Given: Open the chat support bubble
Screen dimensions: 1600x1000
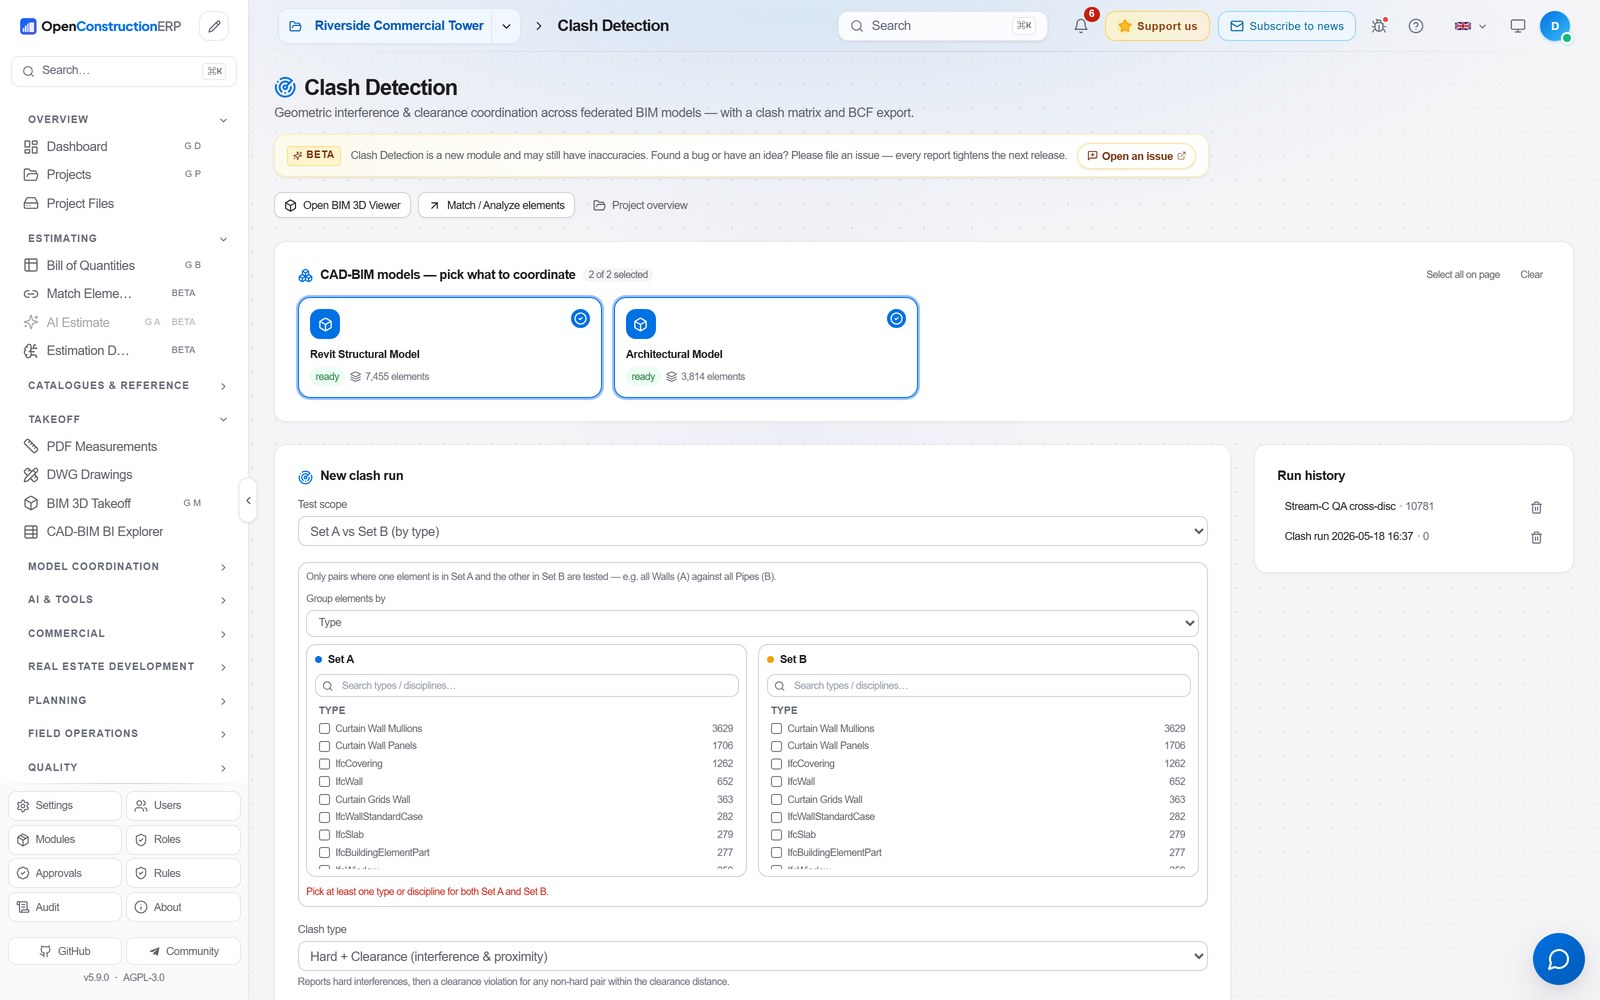Looking at the screenshot, I should pos(1558,959).
